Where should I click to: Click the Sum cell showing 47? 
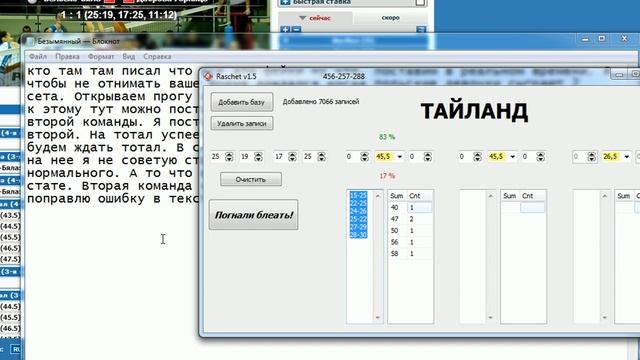pyautogui.click(x=398, y=219)
